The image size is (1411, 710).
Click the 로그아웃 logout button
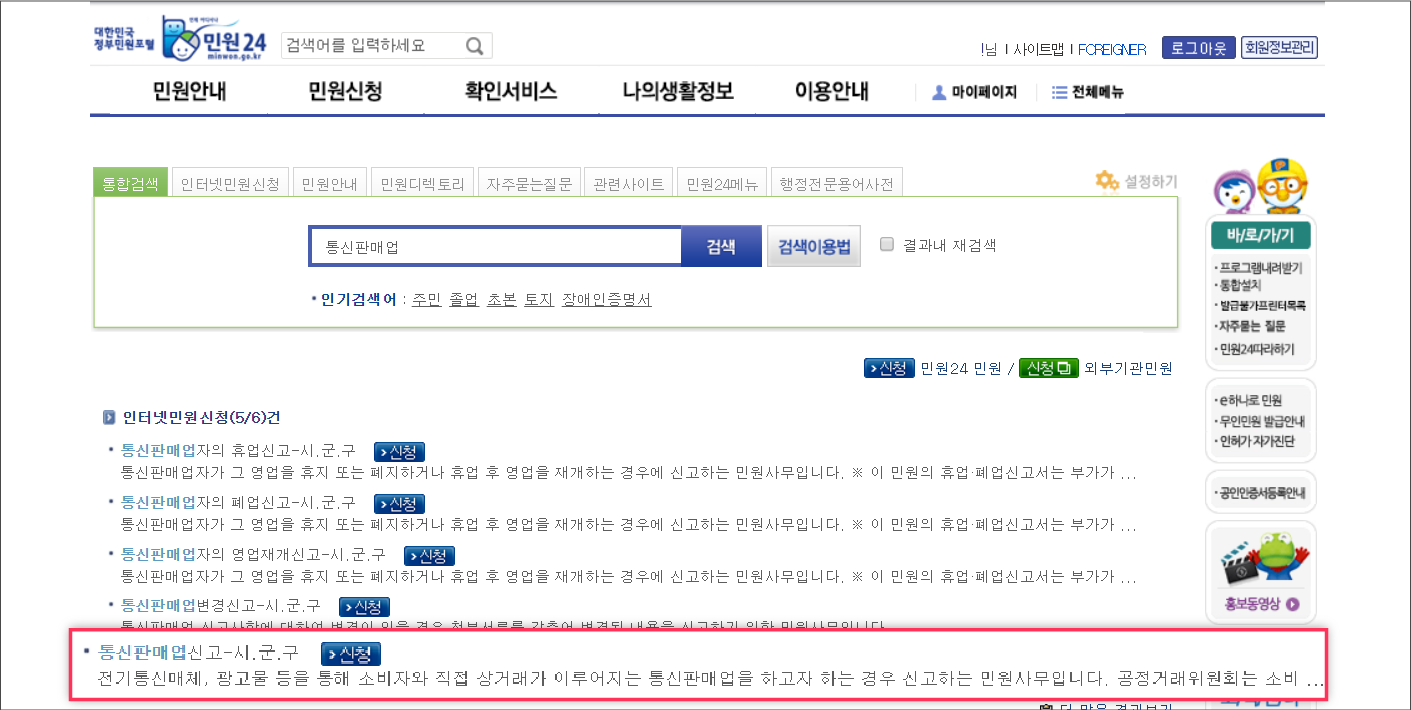tap(1197, 46)
